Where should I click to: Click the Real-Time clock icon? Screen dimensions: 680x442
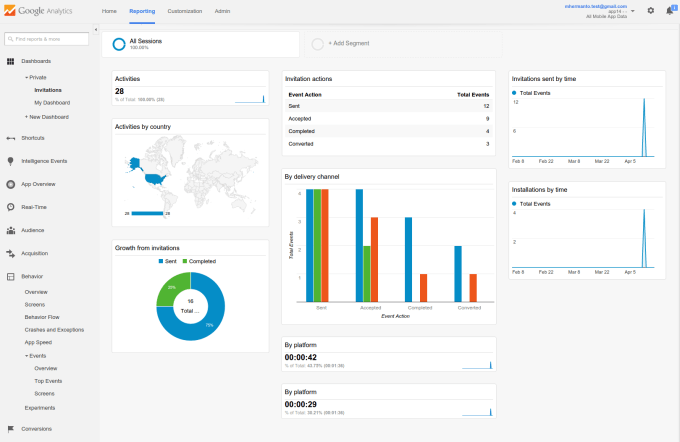point(10,207)
